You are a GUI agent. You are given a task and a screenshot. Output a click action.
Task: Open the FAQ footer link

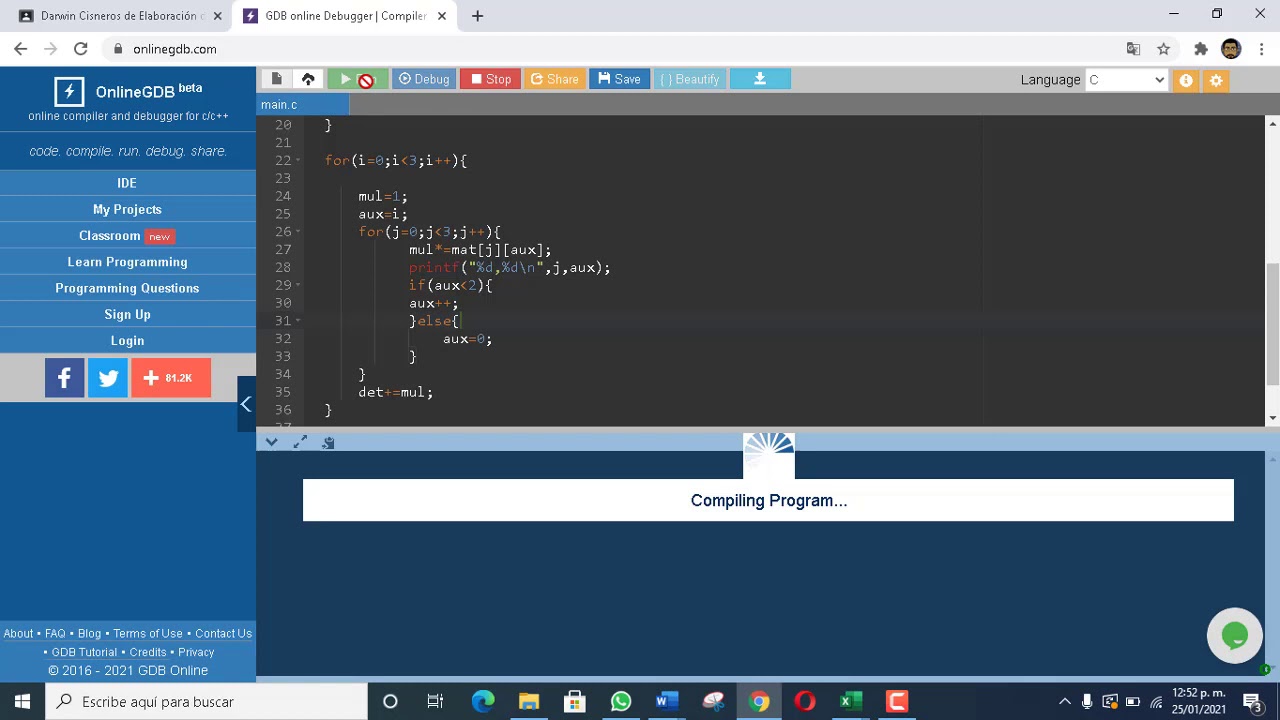pyautogui.click(x=55, y=633)
